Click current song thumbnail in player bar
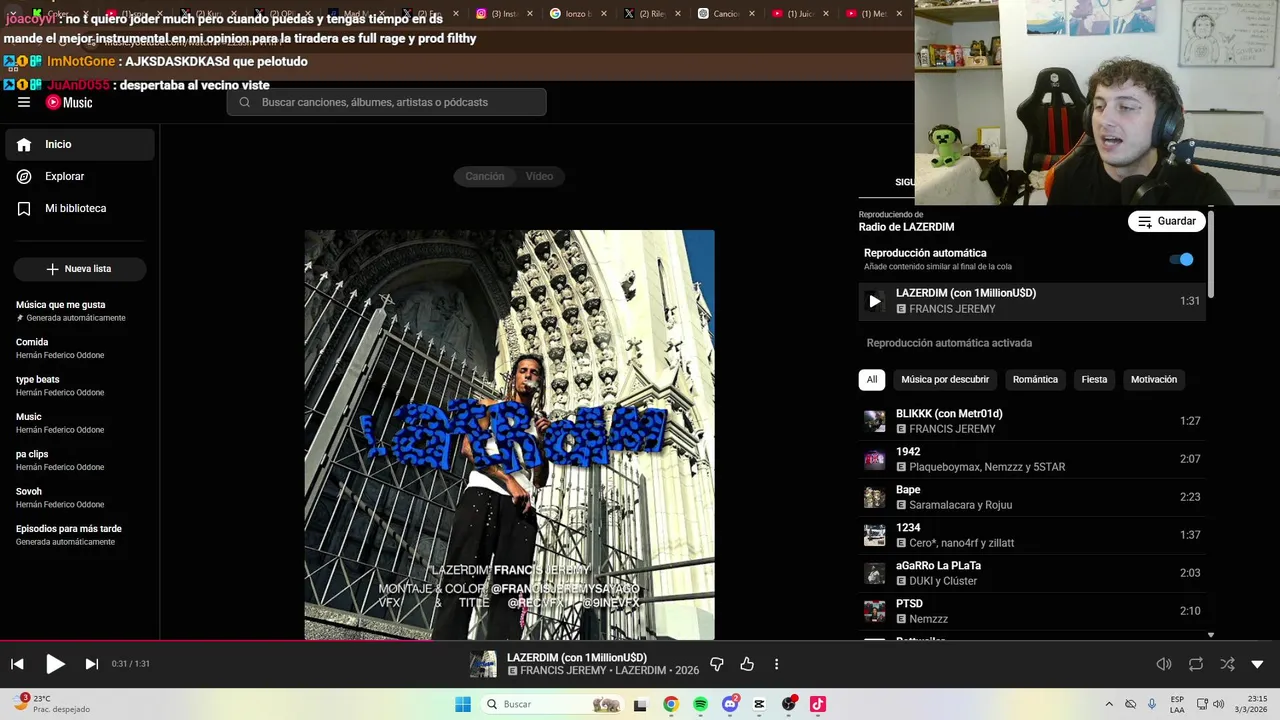The image size is (1280, 720). tap(483, 664)
